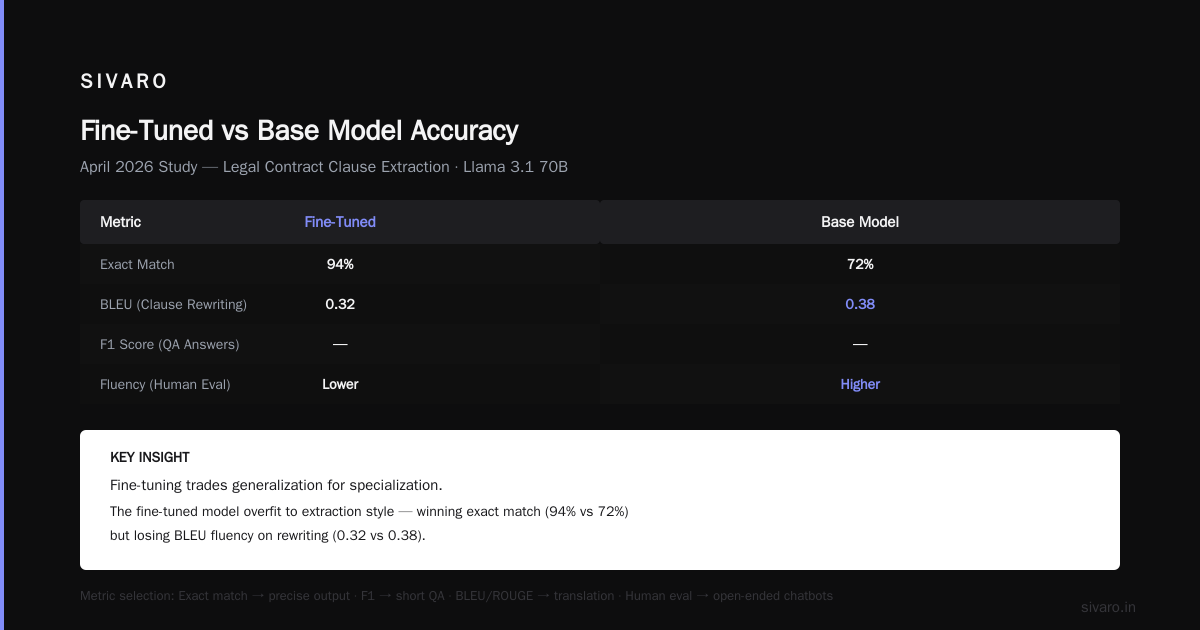Select the 94% fine-tuned exact match value

(340, 264)
